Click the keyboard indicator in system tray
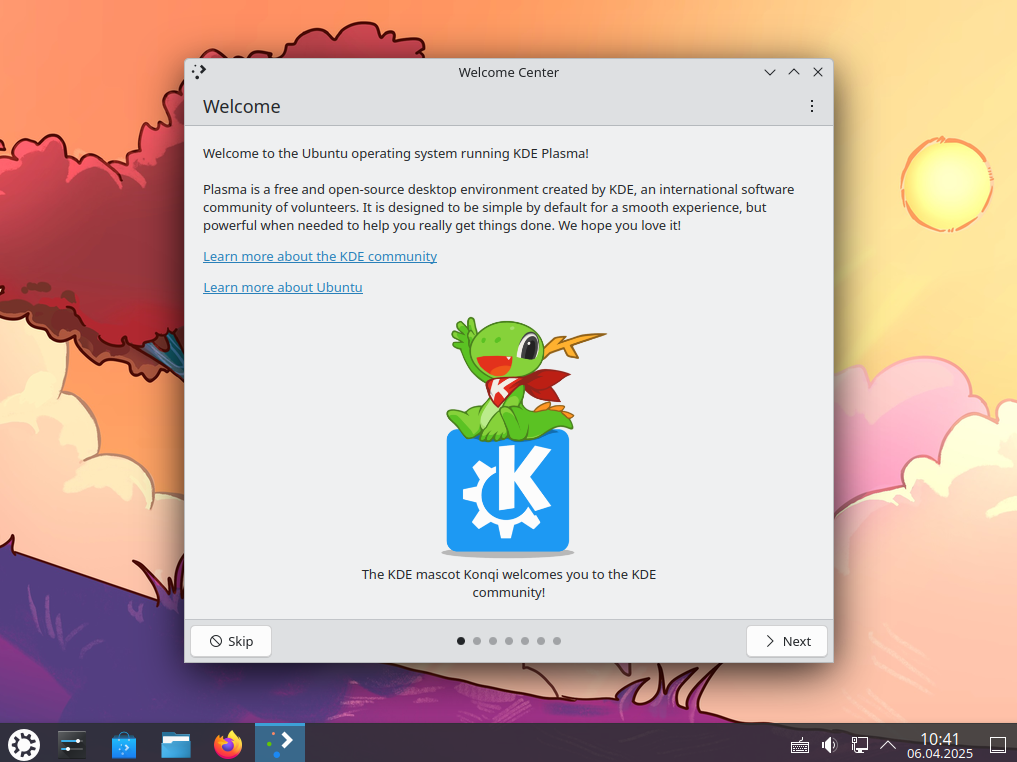This screenshot has width=1017, height=762. 800,745
